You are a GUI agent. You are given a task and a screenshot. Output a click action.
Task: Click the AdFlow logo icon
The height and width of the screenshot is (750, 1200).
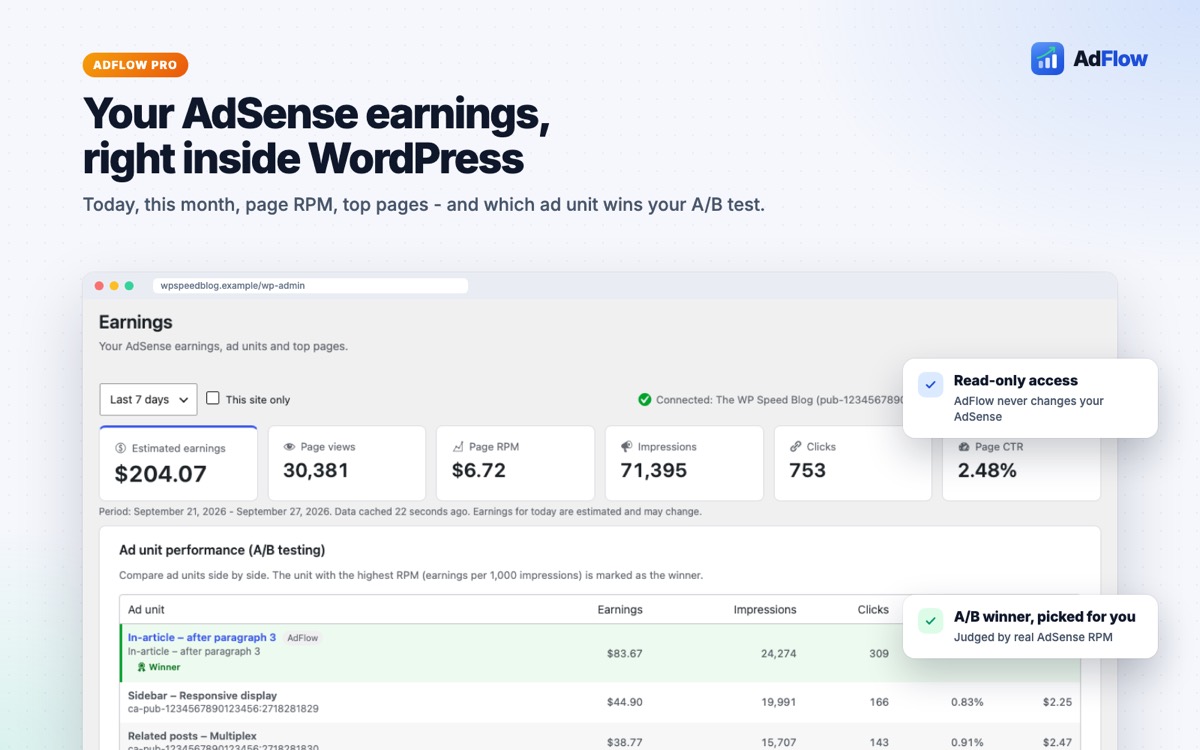[x=1047, y=59]
